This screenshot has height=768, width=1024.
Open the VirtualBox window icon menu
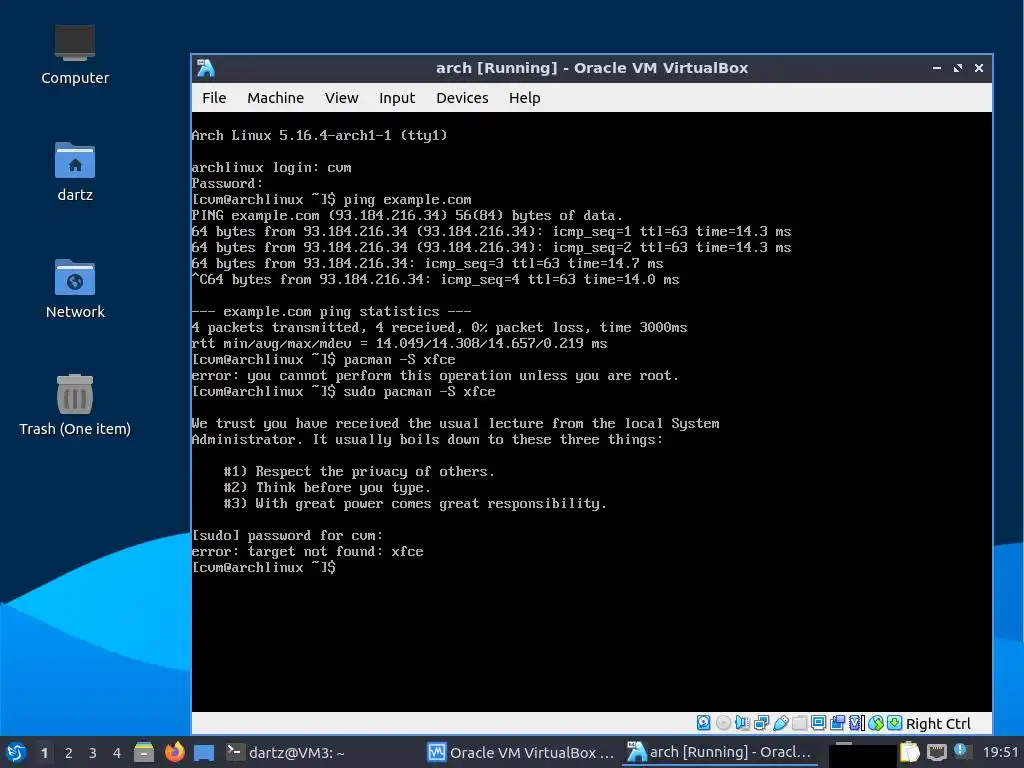206,68
